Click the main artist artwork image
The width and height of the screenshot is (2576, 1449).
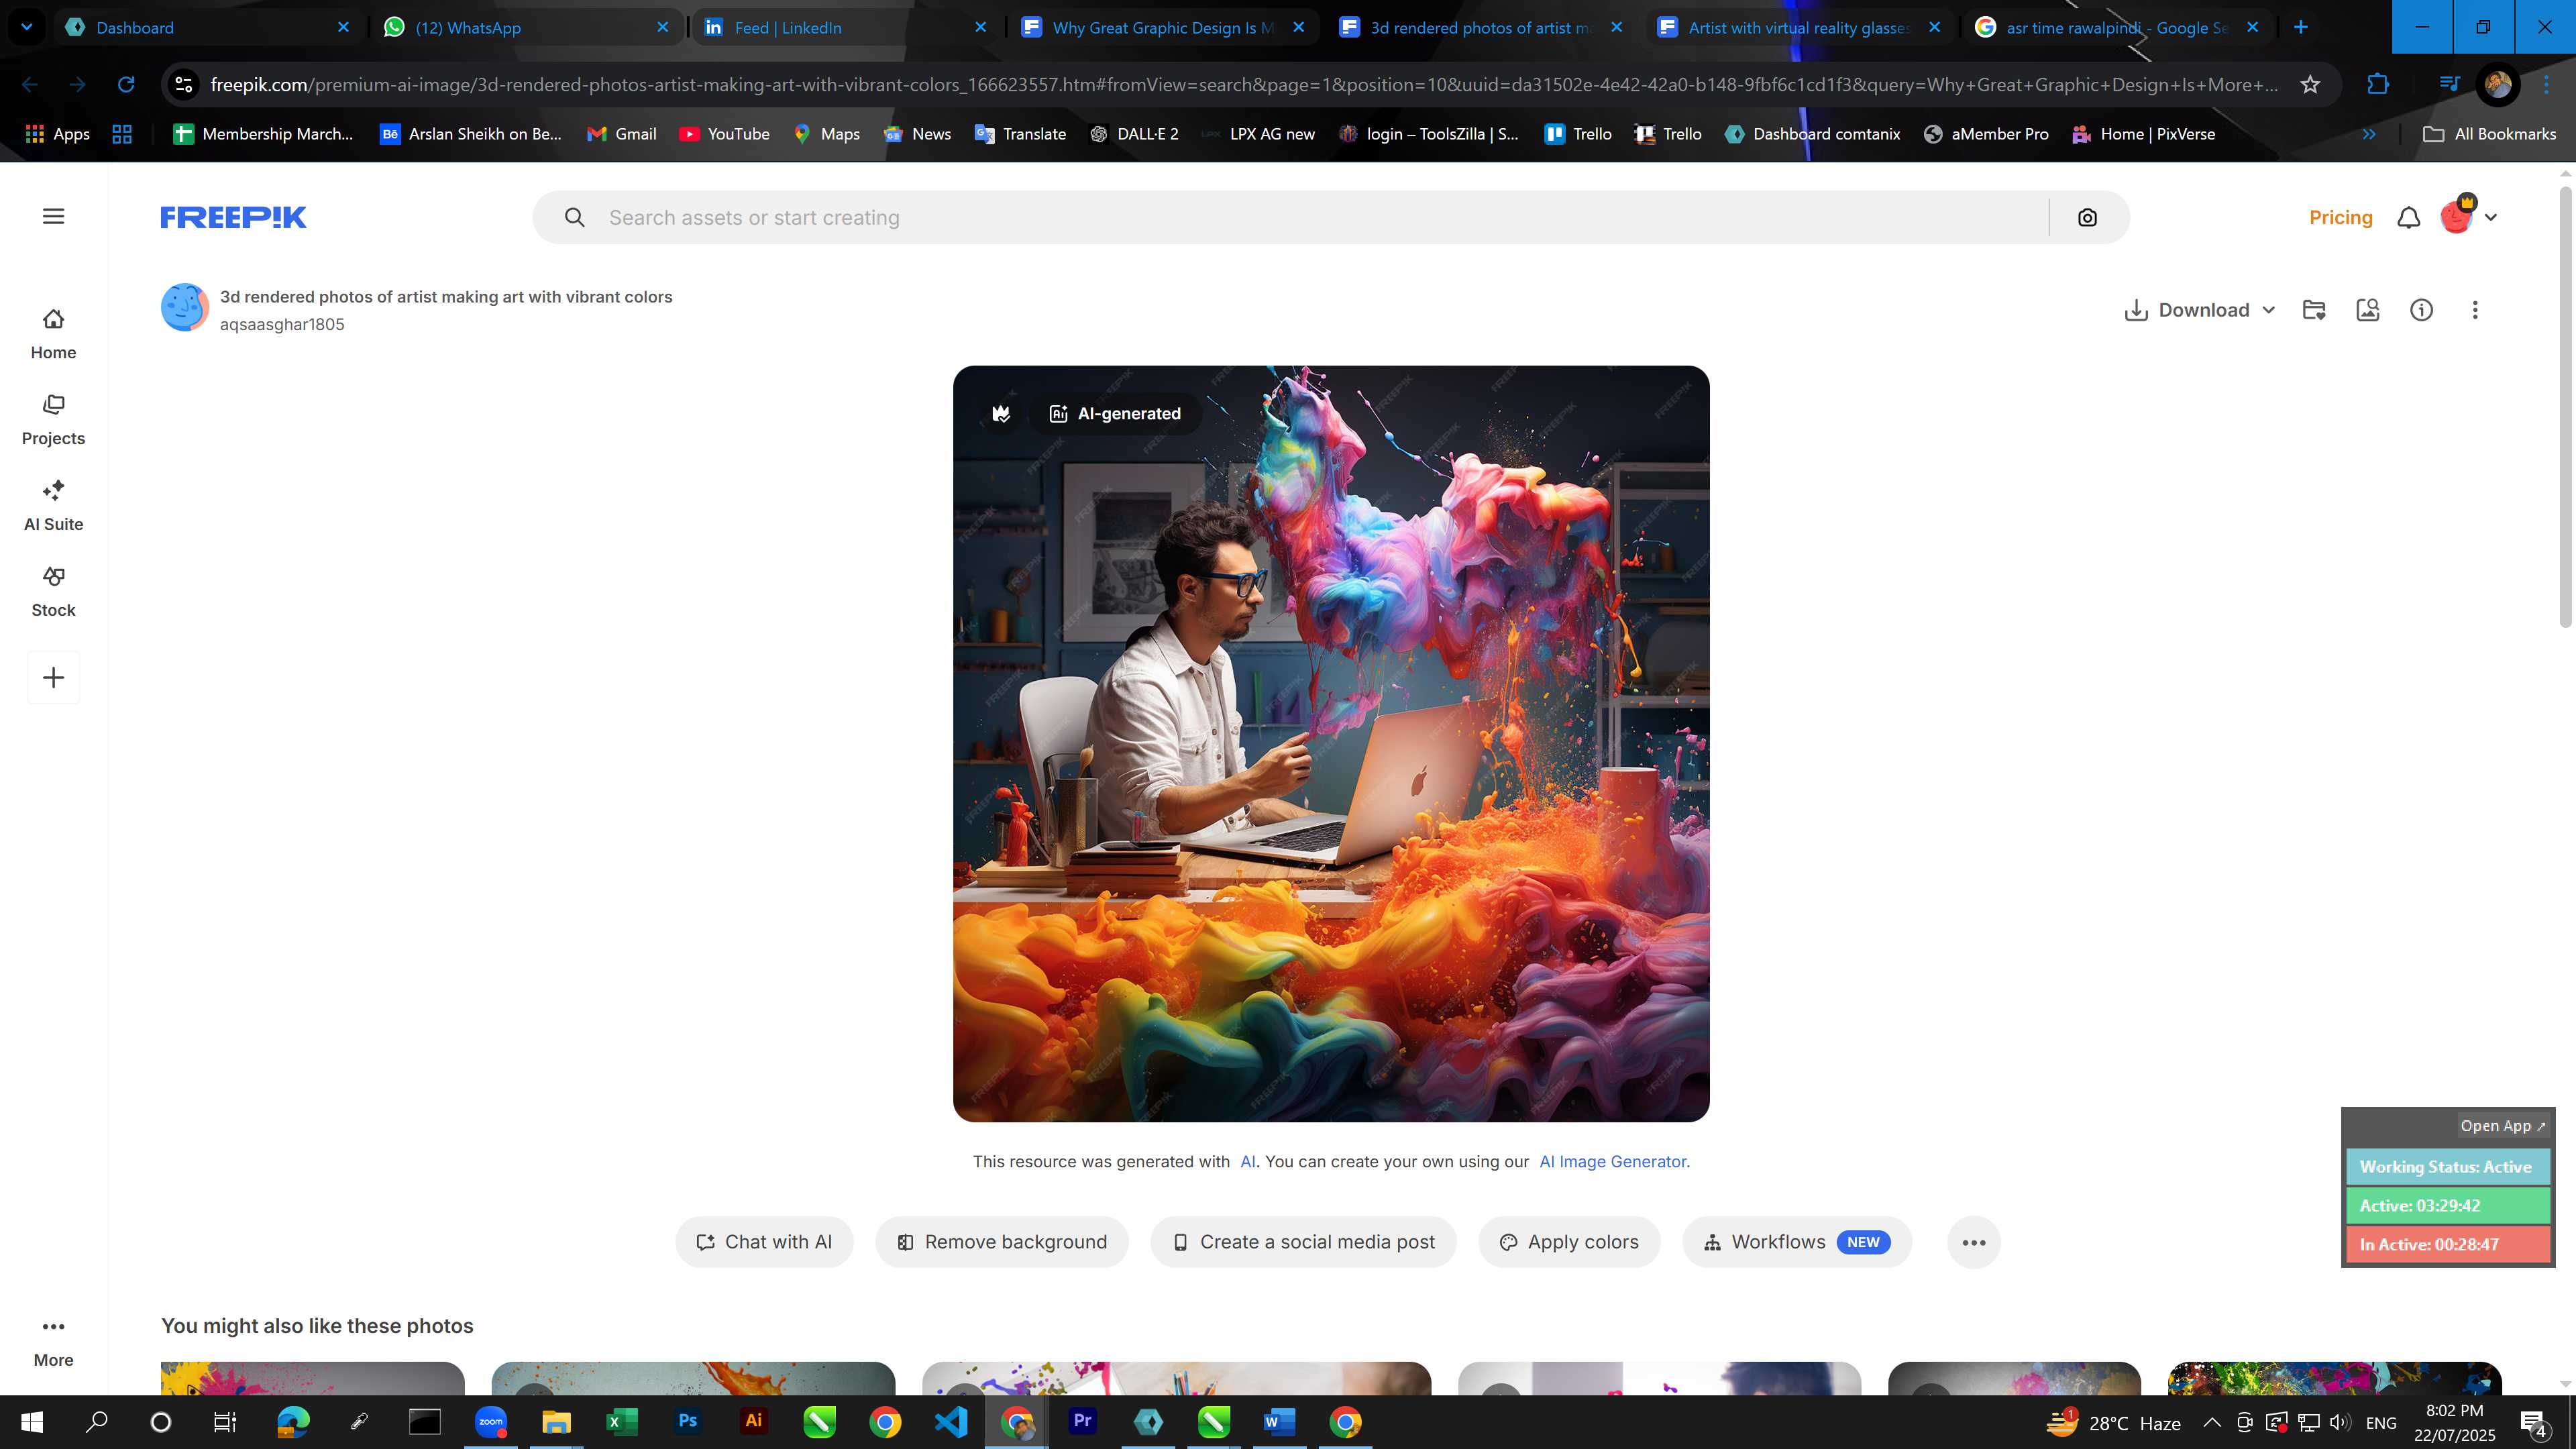point(1331,744)
